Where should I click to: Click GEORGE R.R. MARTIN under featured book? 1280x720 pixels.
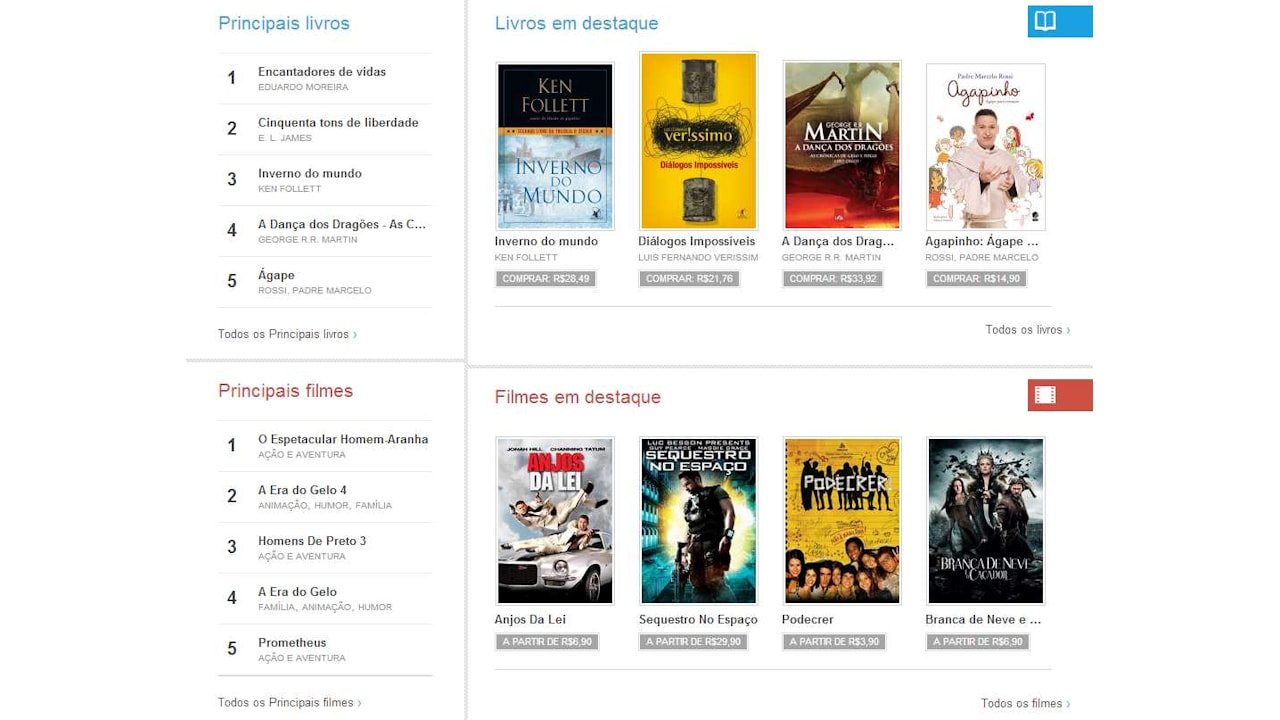[x=831, y=258]
